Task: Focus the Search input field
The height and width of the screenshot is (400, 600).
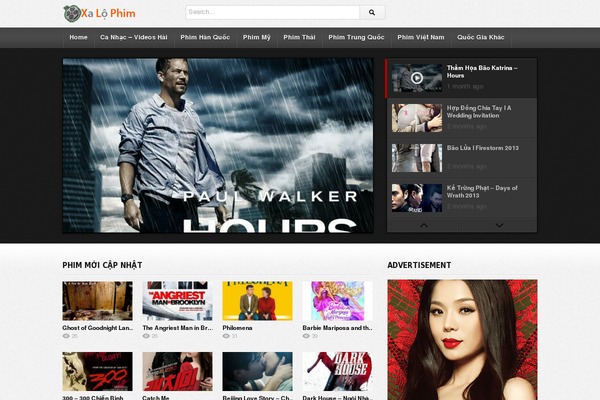Action: pyautogui.click(x=272, y=12)
